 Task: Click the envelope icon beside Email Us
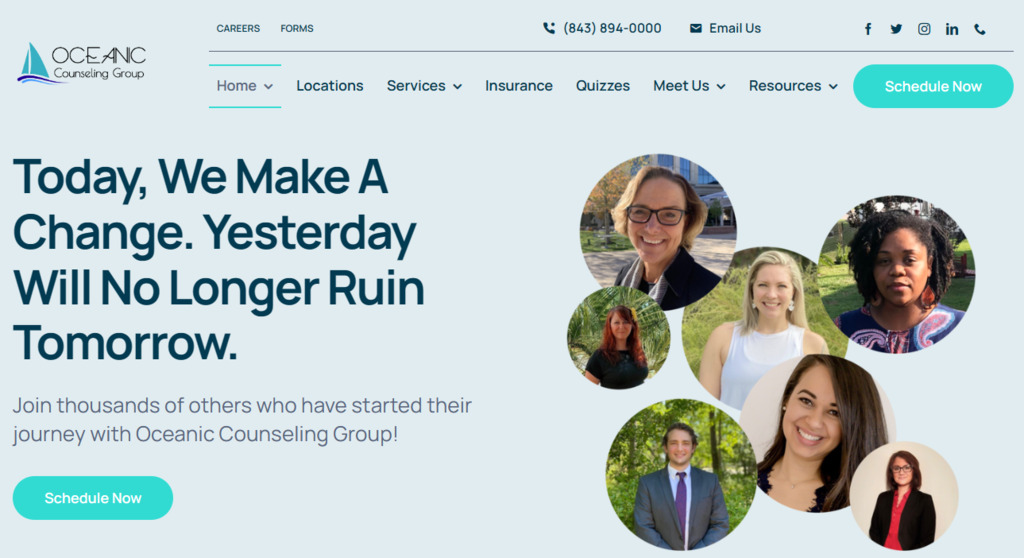696,28
